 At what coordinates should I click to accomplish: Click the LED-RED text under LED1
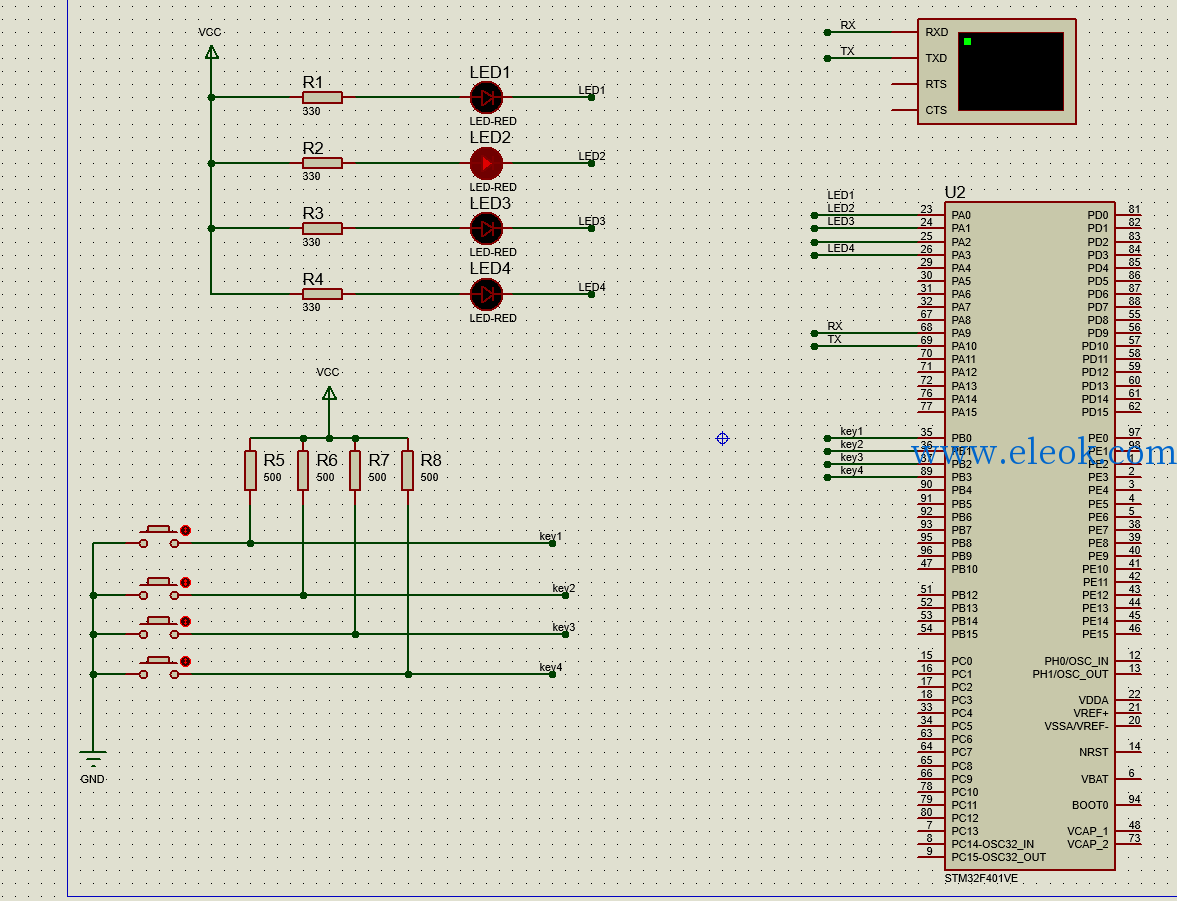coord(493,121)
